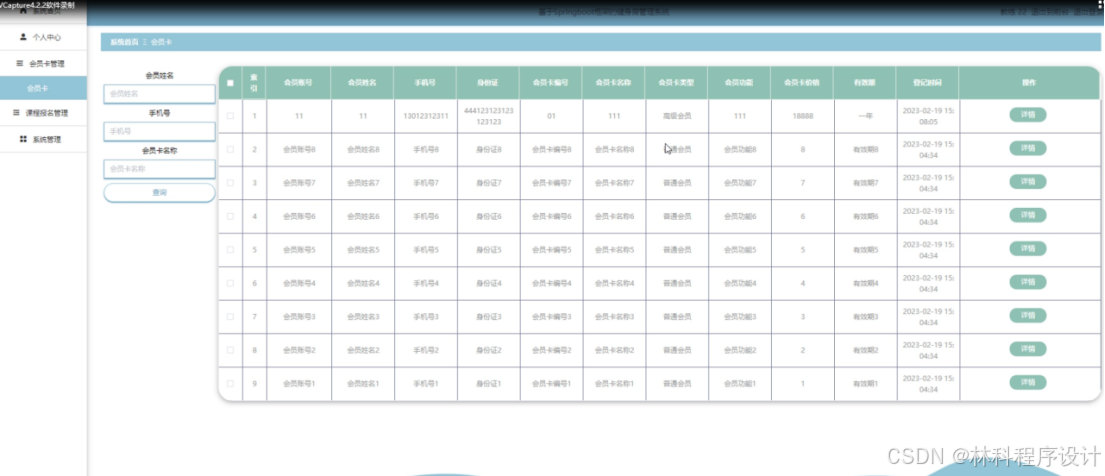
Task: Focus the 会员卡名称 search input
Action: click(x=159, y=169)
